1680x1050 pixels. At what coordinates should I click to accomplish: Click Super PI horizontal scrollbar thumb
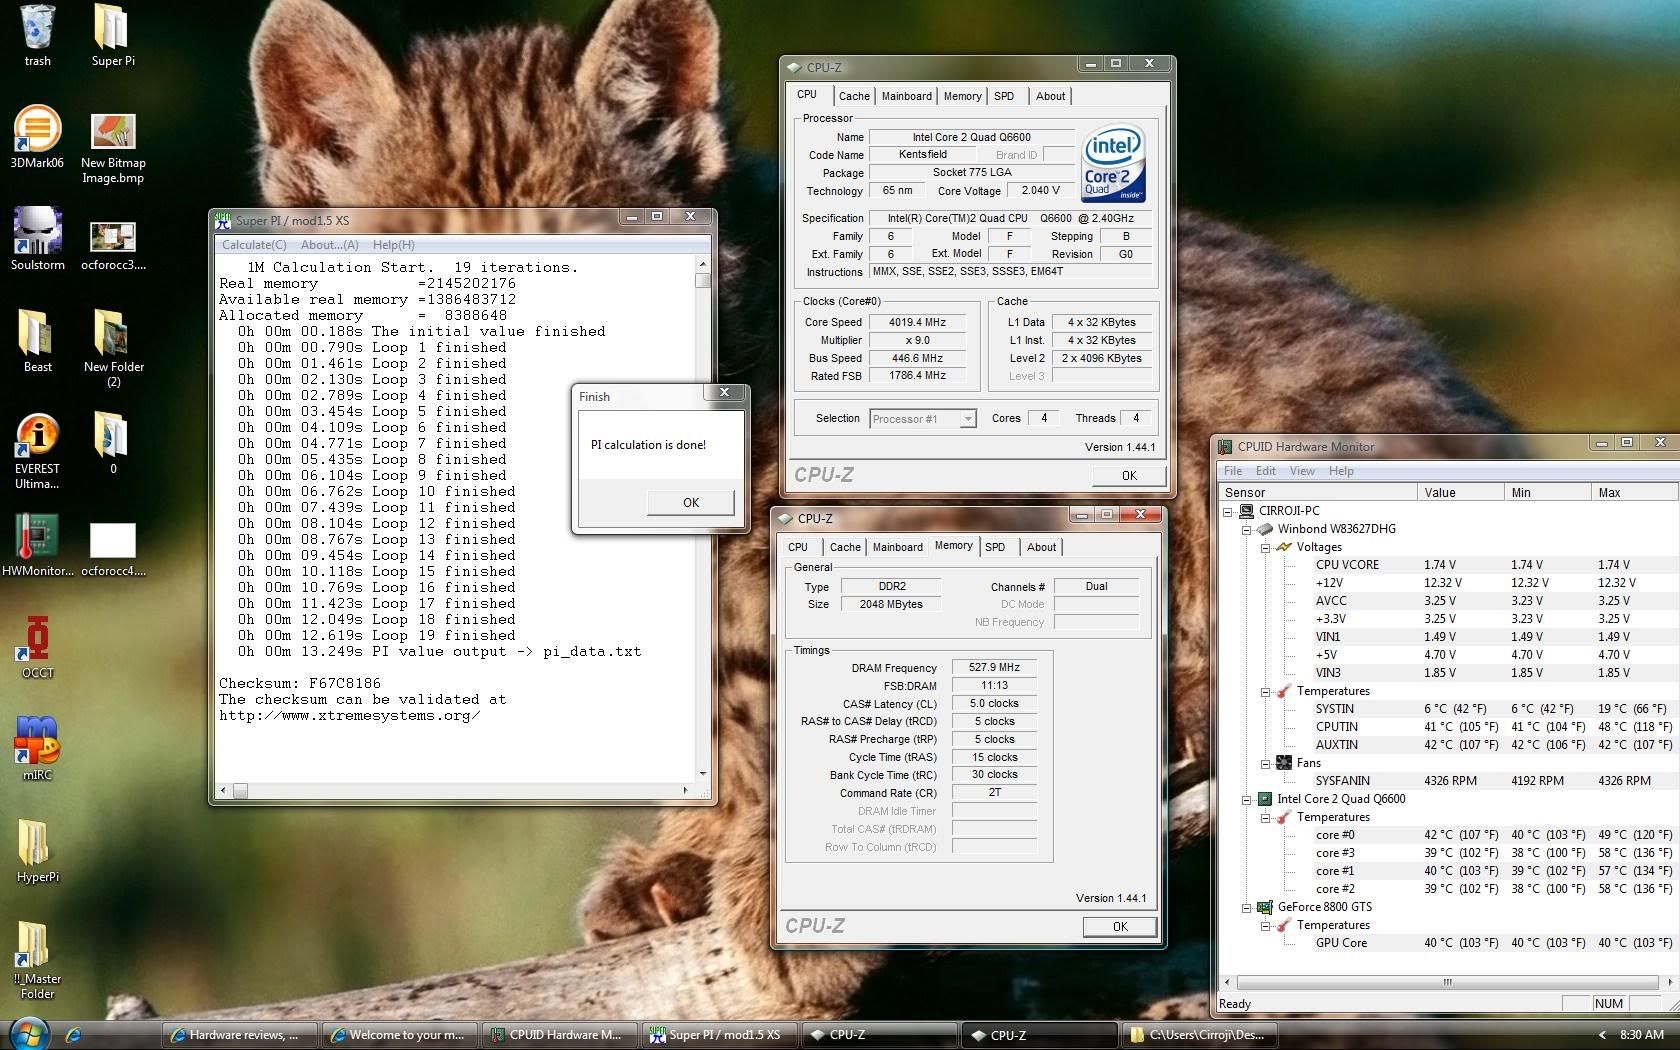(x=240, y=791)
